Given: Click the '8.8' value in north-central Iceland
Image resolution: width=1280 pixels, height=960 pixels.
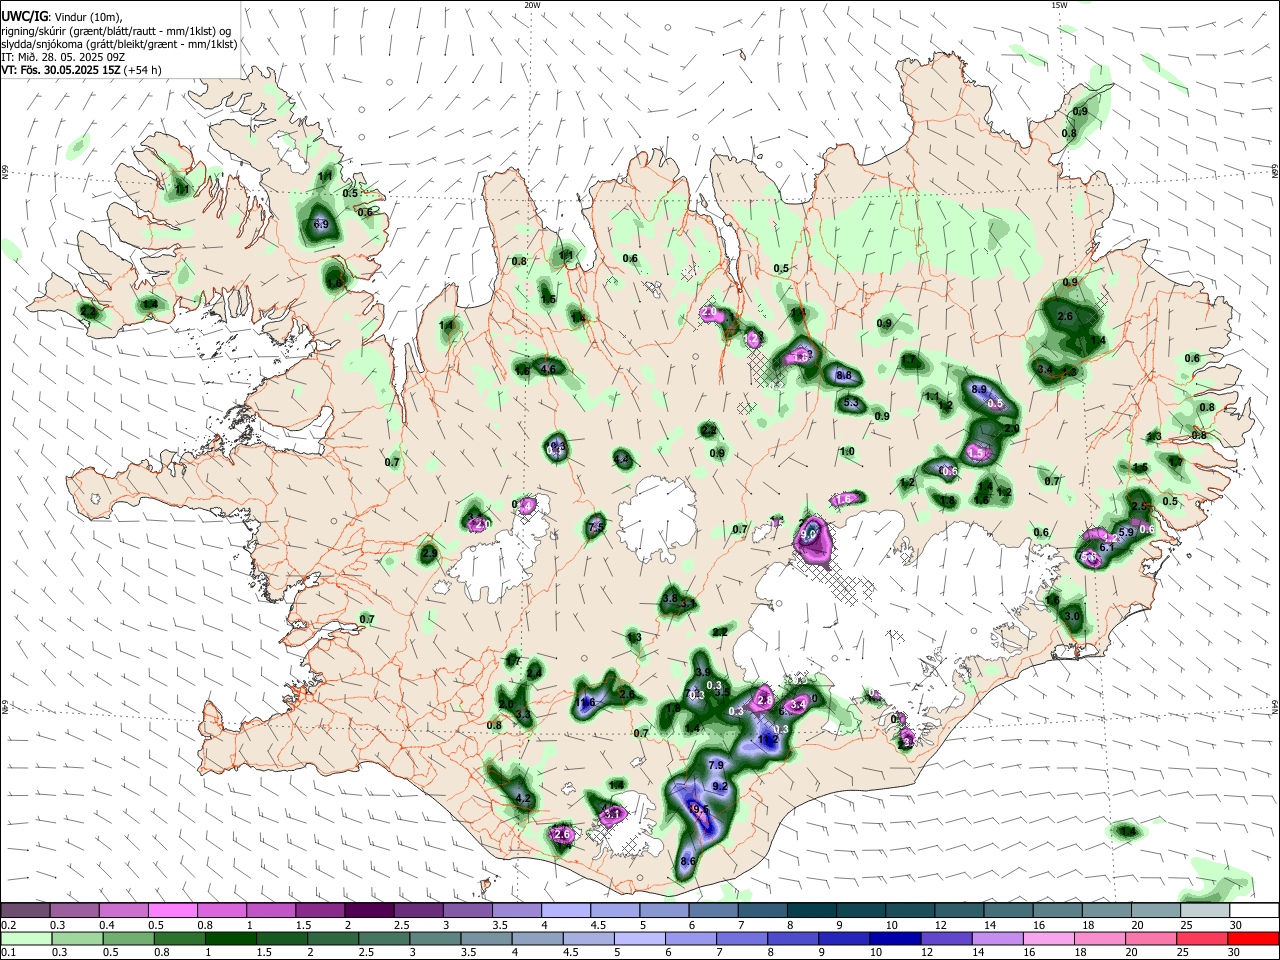Looking at the screenshot, I should tap(843, 376).
